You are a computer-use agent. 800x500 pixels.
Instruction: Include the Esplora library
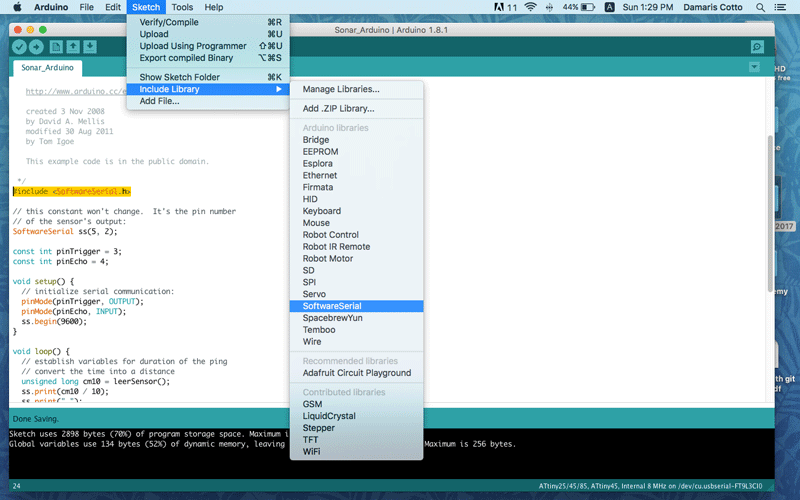[356, 163]
